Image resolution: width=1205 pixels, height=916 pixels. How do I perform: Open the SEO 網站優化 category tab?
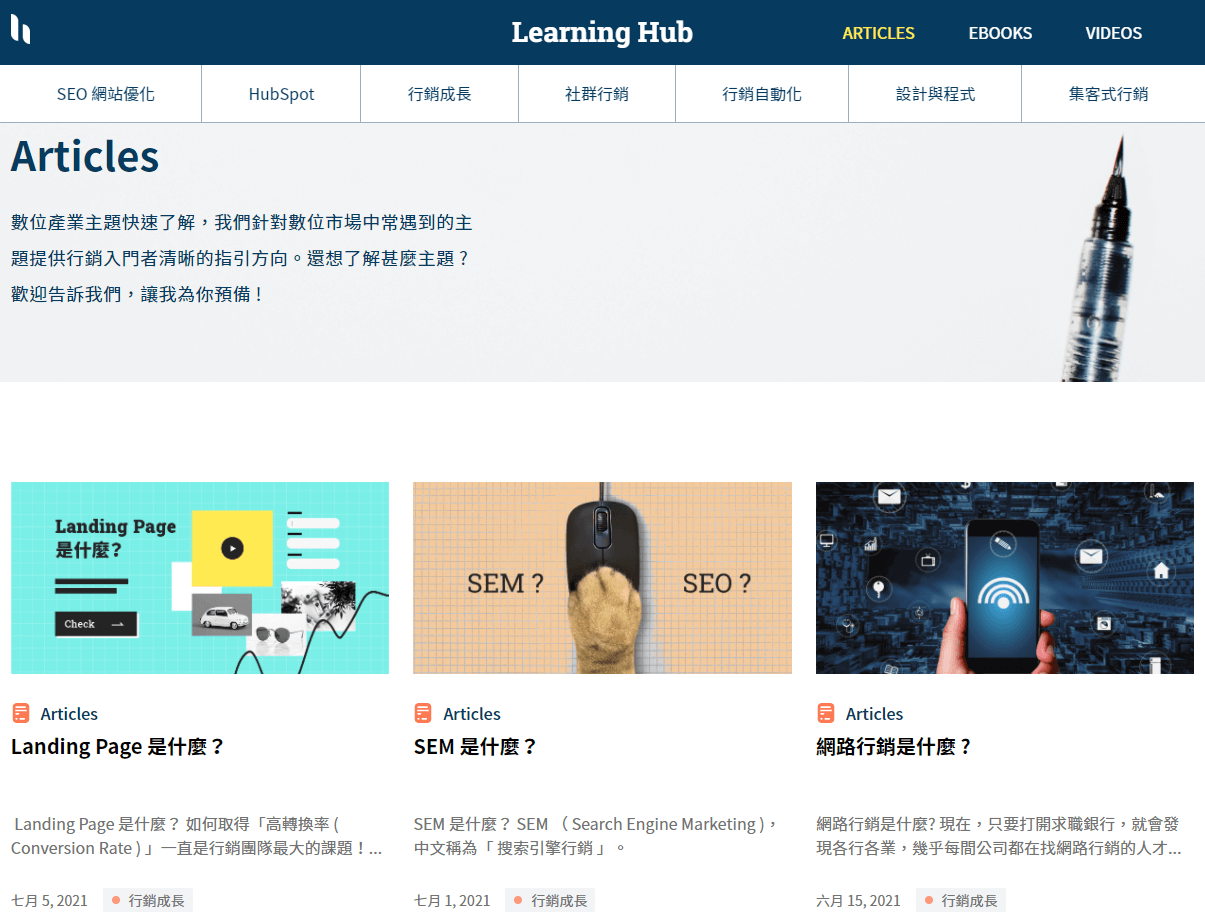point(100,93)
